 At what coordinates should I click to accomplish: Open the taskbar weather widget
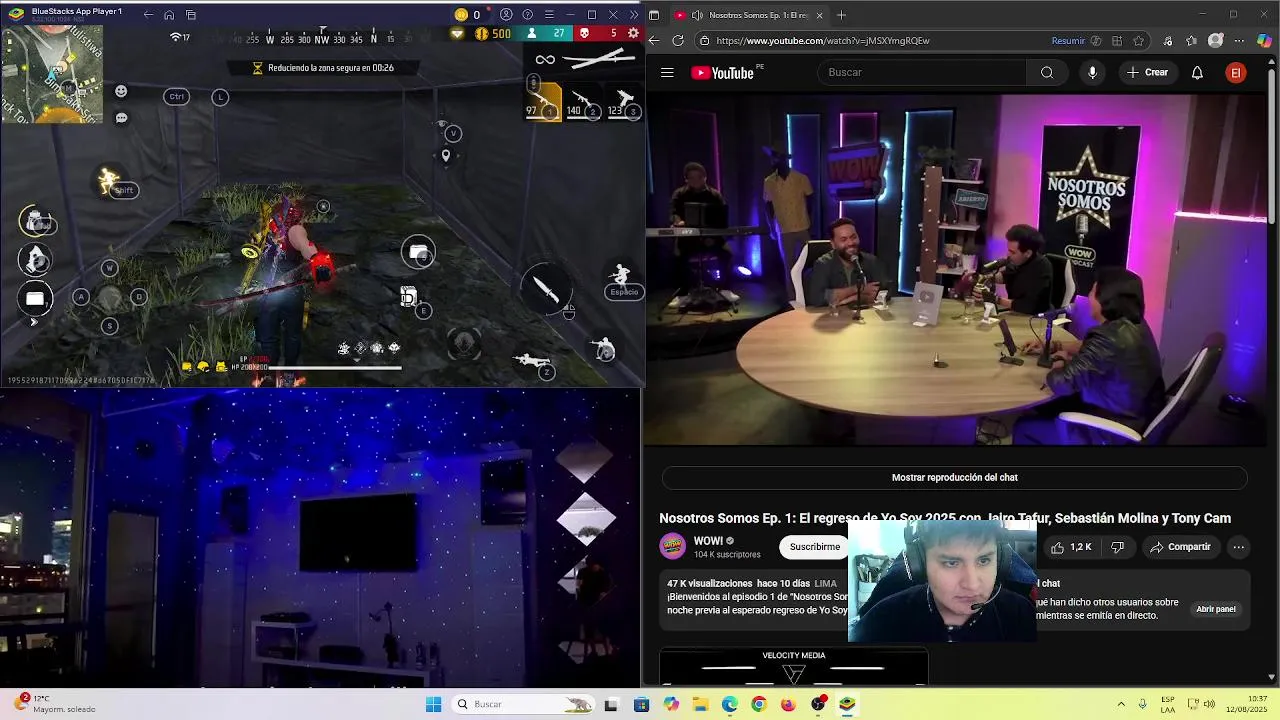[x=55, y=704]
